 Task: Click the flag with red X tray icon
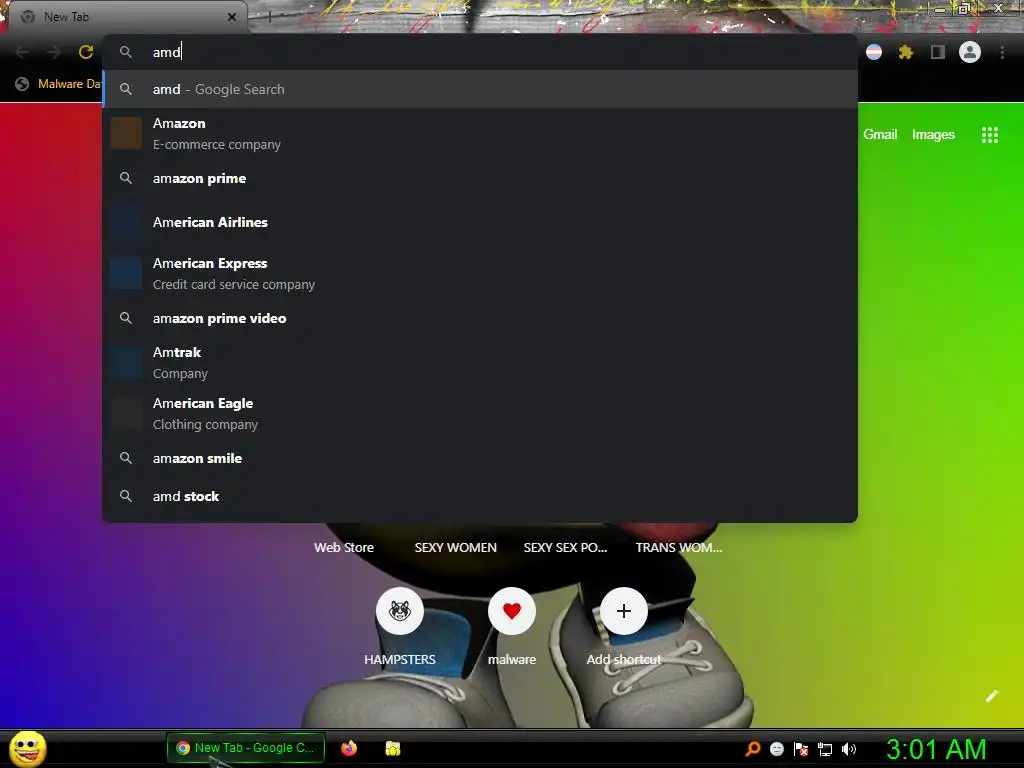pyautogui.click(x=801, y=749)
